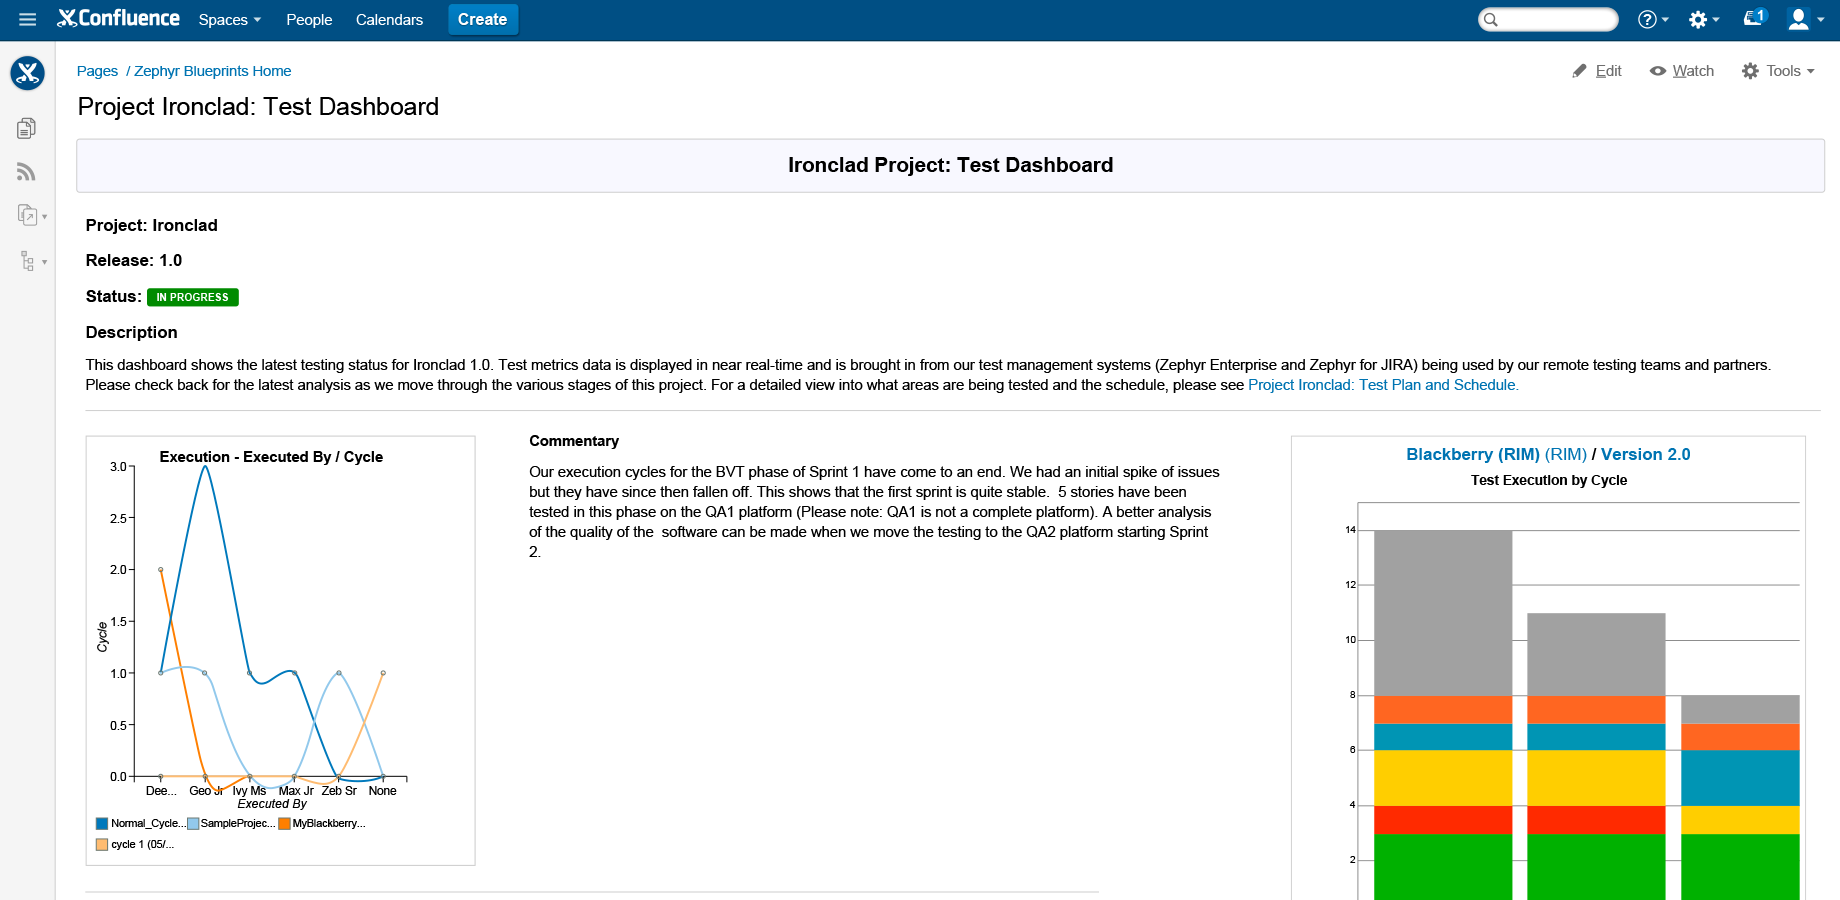Click the IN PROGRESS status lozenge

[x=193, y=297]
